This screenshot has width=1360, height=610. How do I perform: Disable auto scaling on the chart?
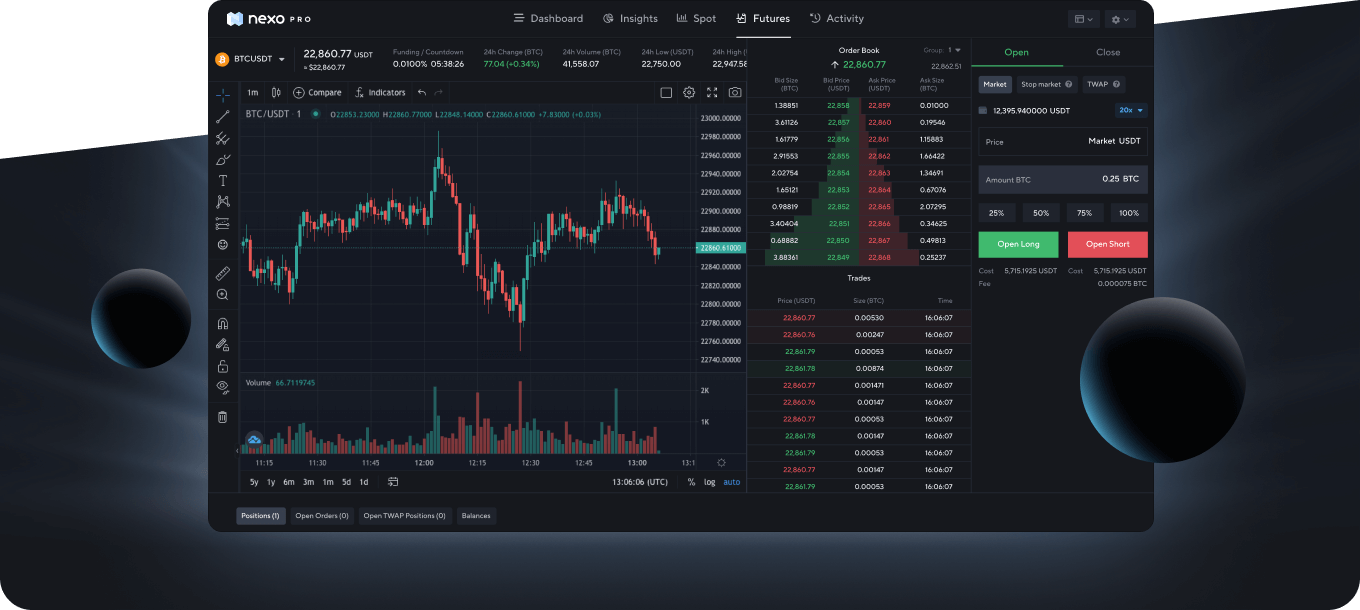[731, 482]
